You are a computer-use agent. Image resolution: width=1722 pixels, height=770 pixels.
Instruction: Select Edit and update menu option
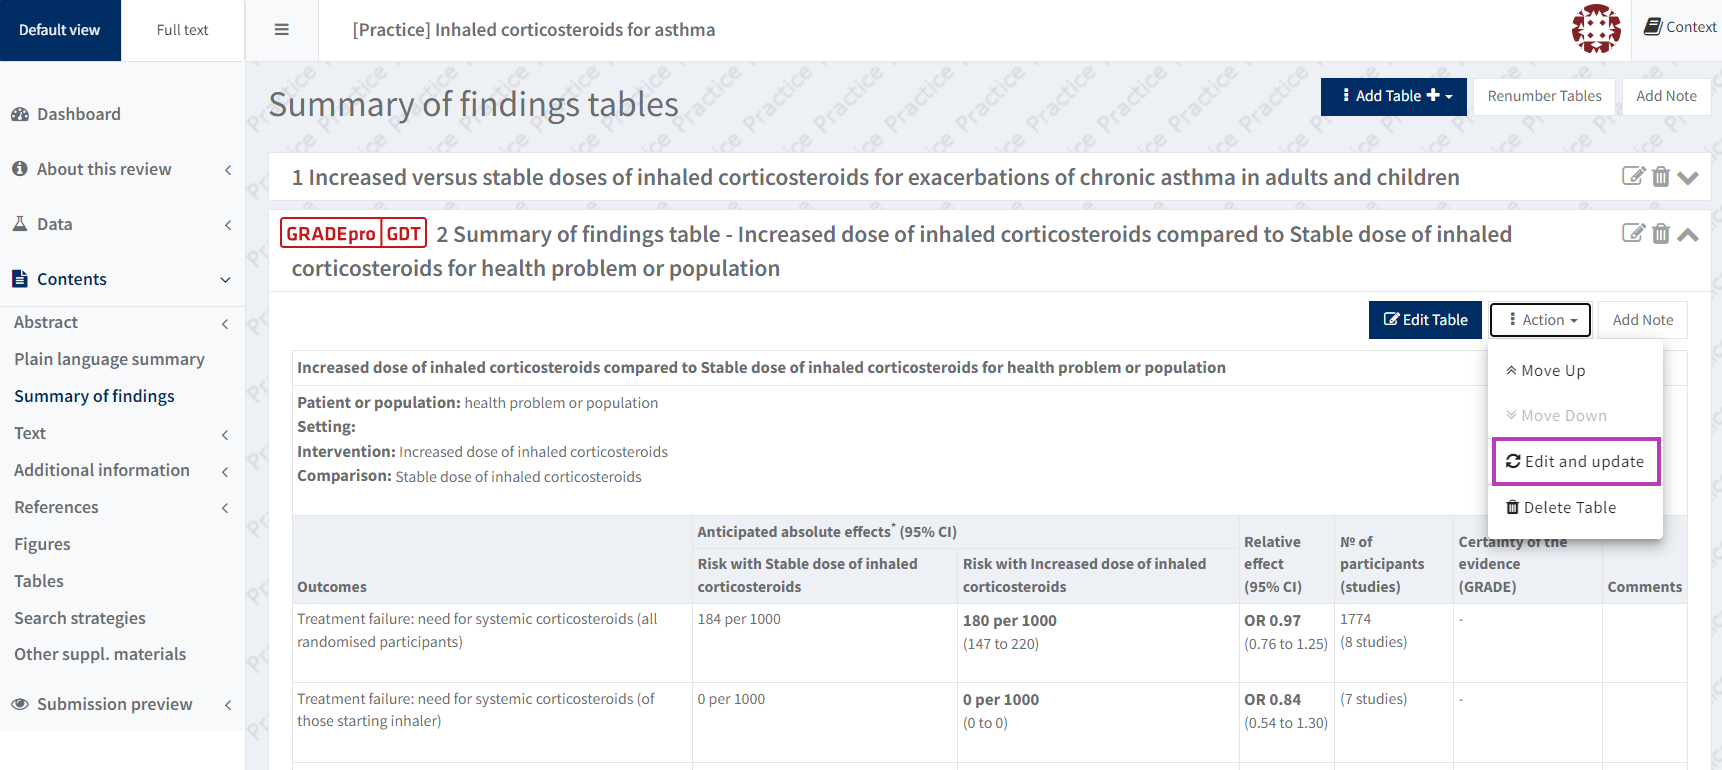click(x=1576, y=461)
